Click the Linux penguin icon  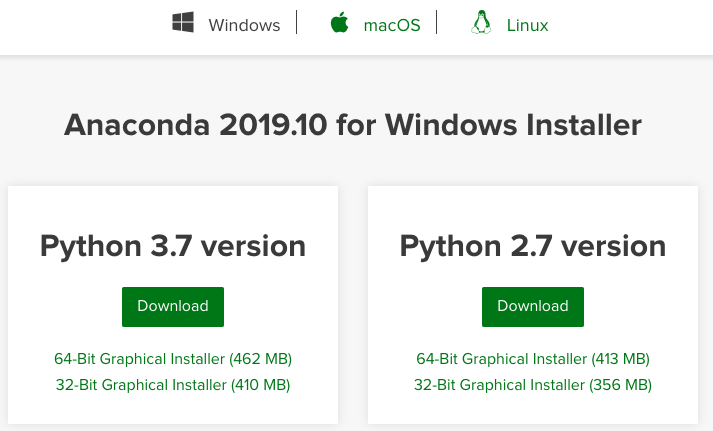[x=481, y=22]
